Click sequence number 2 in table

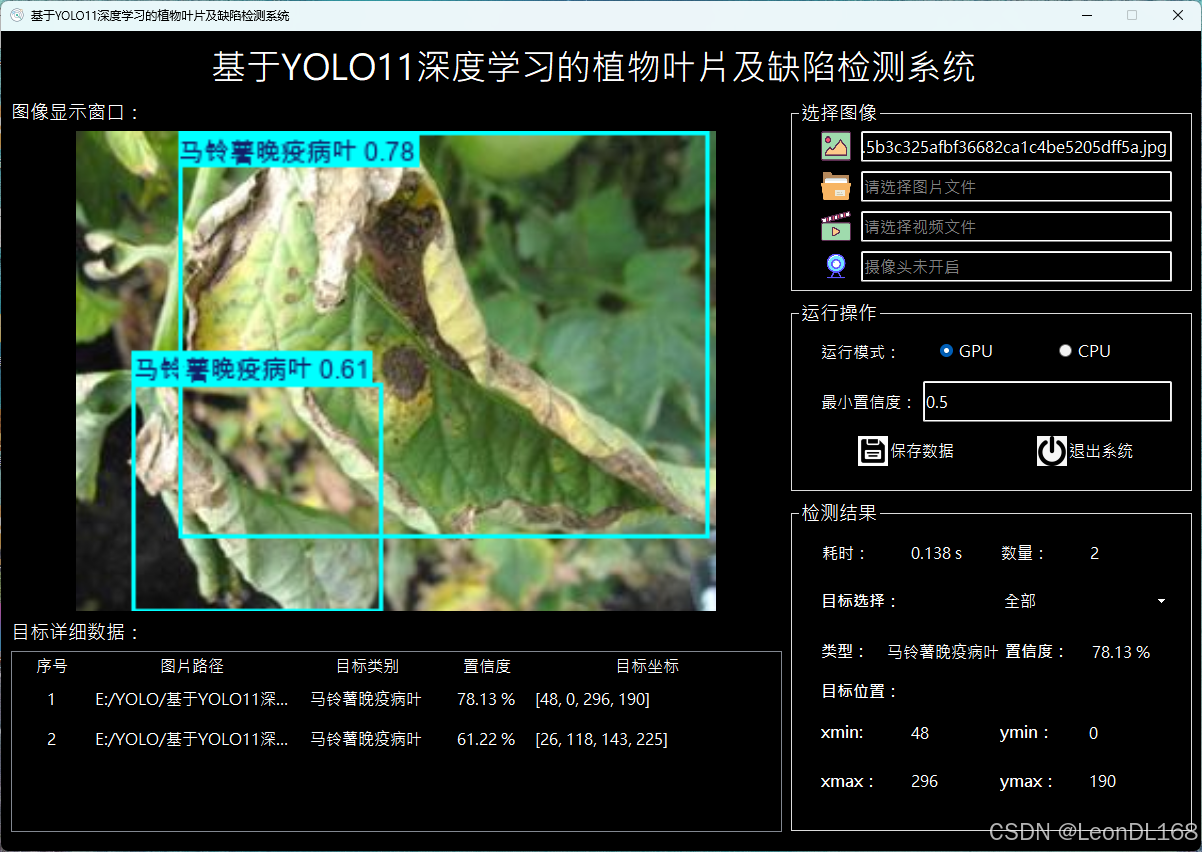pyautogui.click(x=52, y=739)
